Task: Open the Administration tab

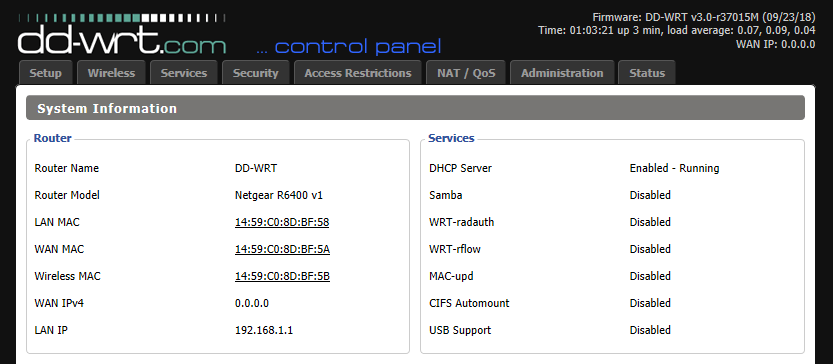Action: (x=562, y=73)
